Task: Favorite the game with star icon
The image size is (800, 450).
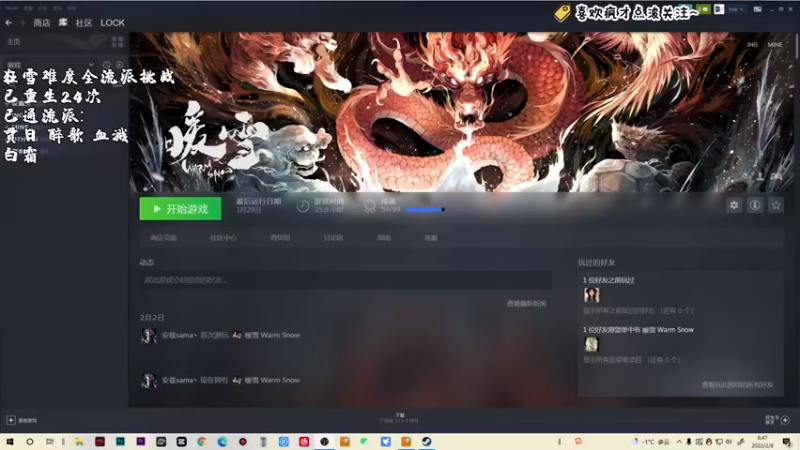Action: tap(776, 205)
